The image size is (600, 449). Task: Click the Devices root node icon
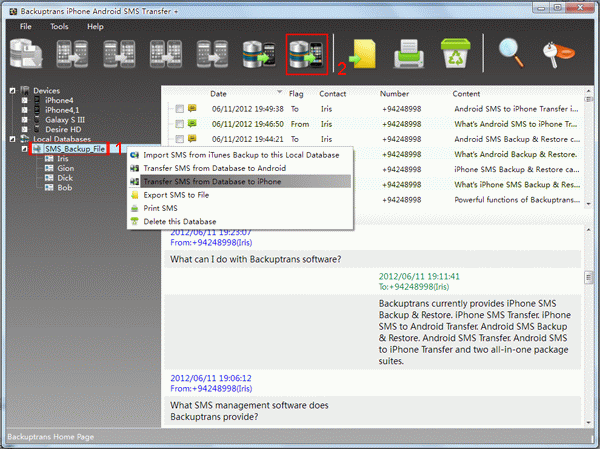(x=25, y=90)
